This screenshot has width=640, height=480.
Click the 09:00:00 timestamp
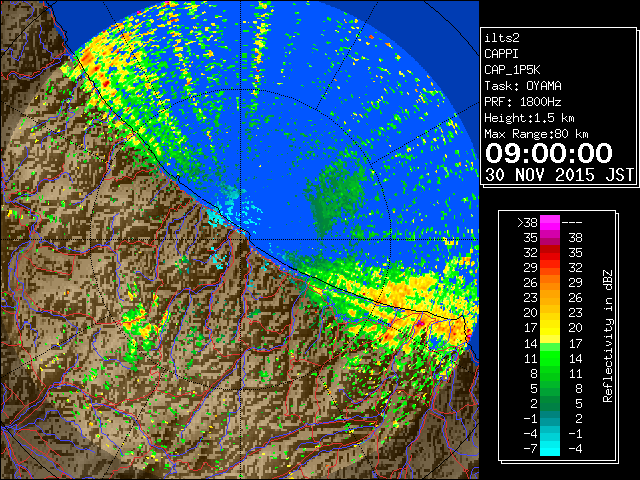(549, 153)
